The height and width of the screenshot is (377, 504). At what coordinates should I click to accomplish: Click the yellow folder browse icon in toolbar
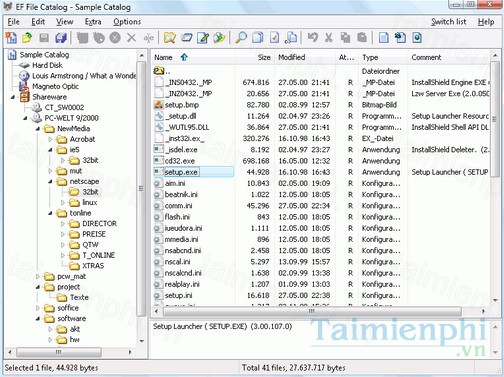tap(170, 38)
